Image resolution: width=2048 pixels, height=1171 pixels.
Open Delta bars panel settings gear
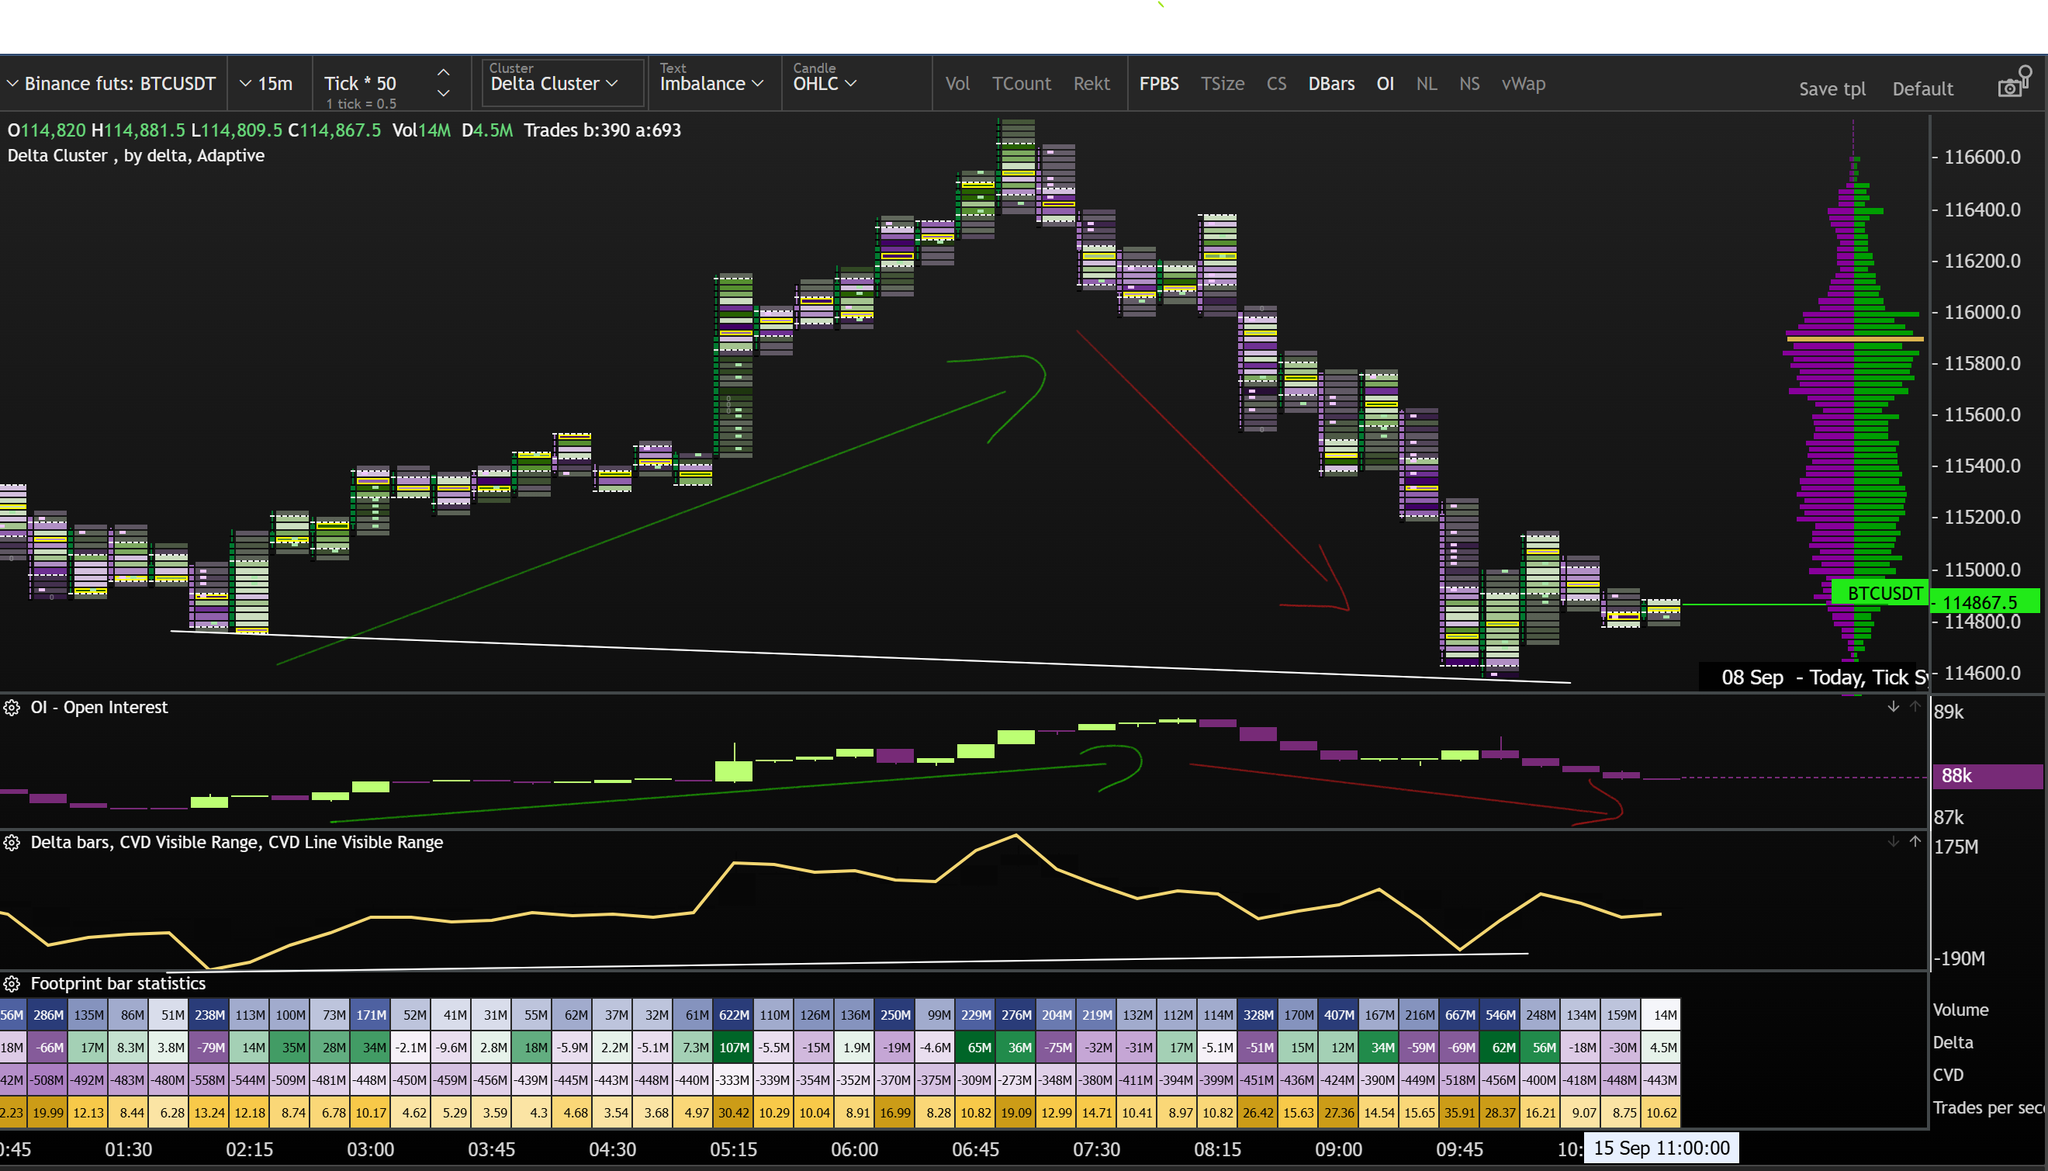(x=12, y=843)
